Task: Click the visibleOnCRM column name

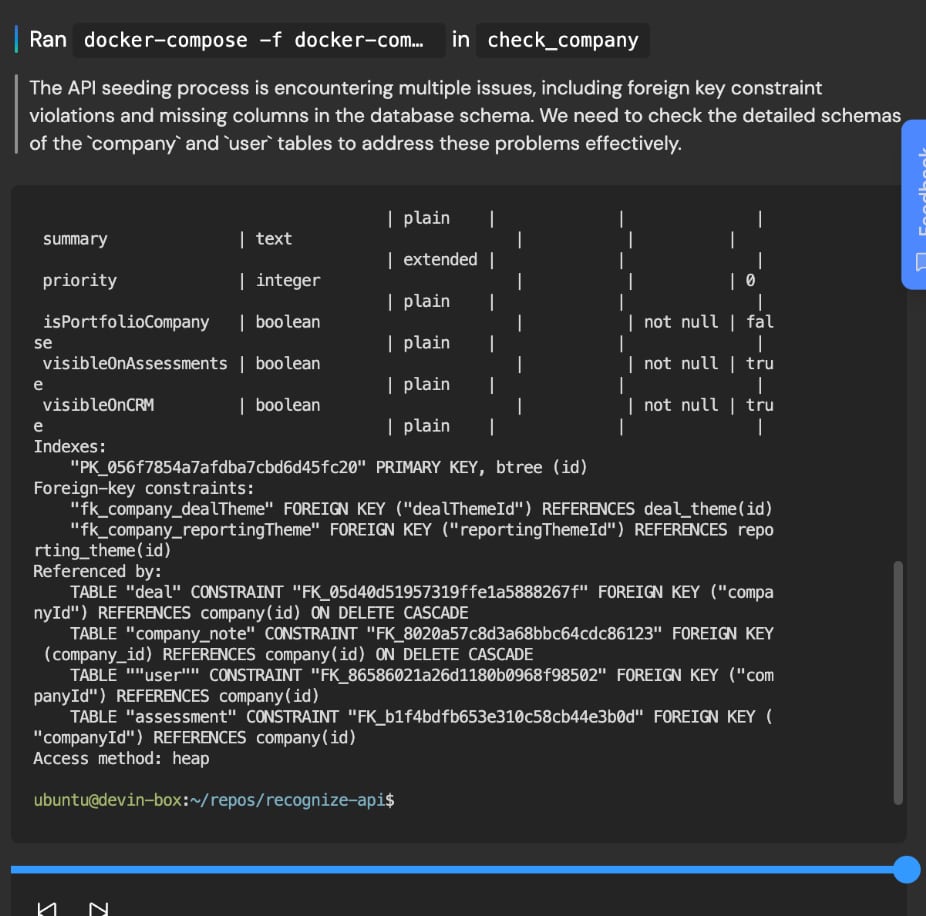Action: [x=98, y=405]
